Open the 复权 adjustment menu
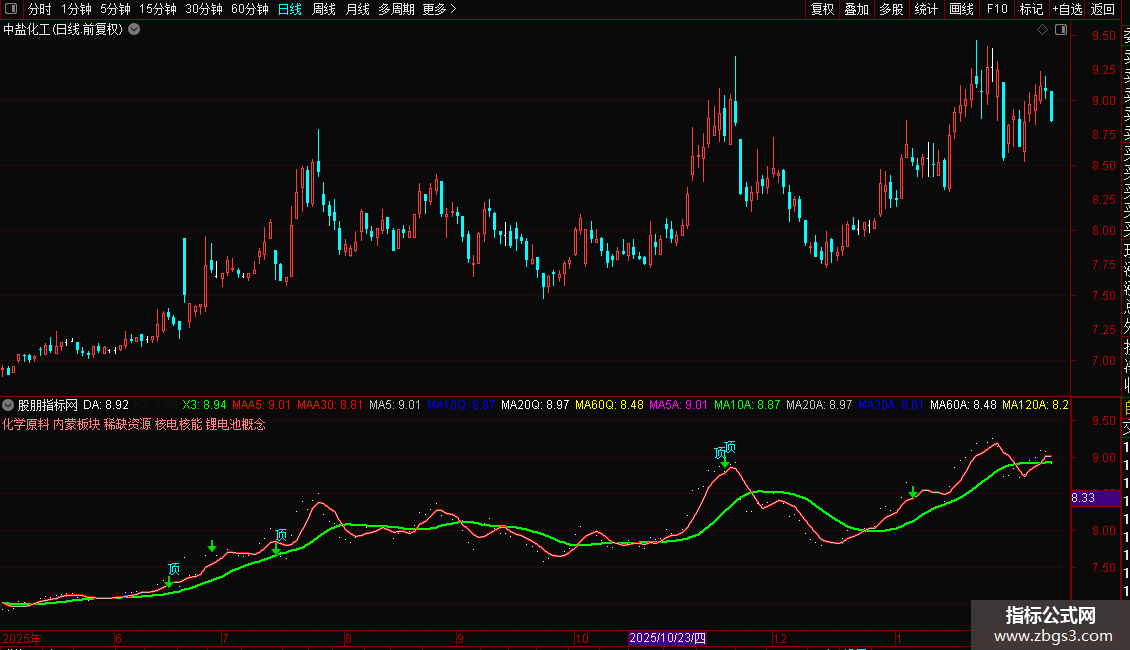 (822, 9)
